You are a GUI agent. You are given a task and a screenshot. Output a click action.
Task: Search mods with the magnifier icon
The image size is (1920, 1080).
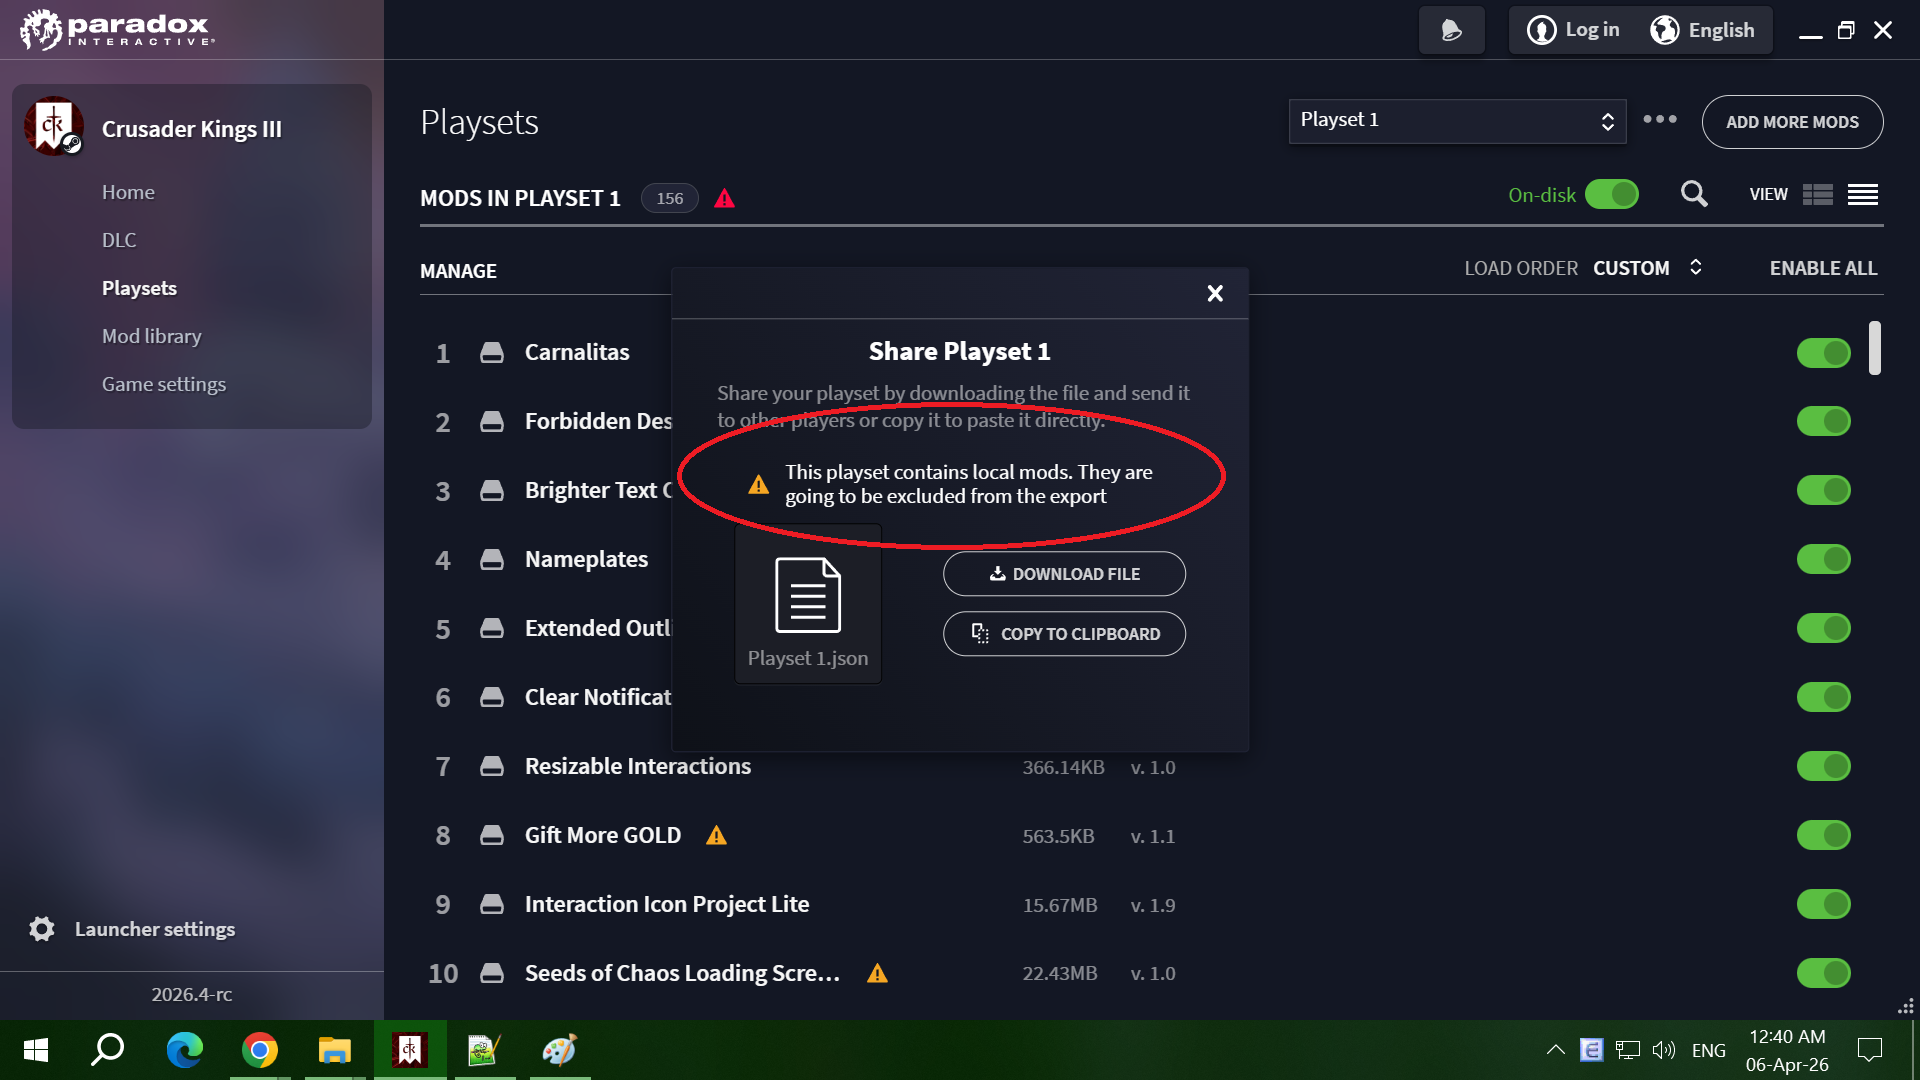1694,194
